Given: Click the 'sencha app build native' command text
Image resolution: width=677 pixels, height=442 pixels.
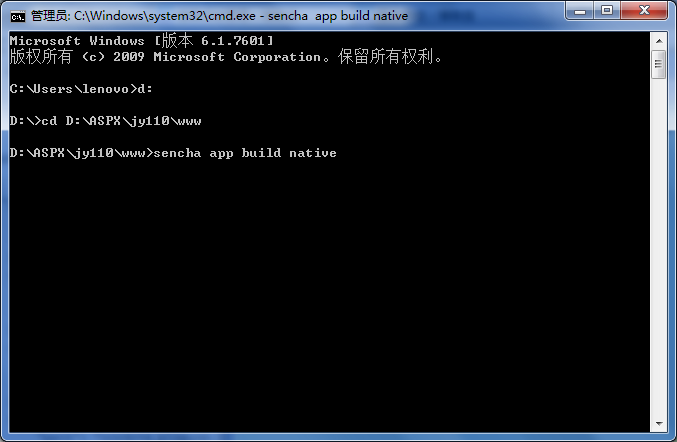Looking at the screenshot, I should [x=245, y=153].
